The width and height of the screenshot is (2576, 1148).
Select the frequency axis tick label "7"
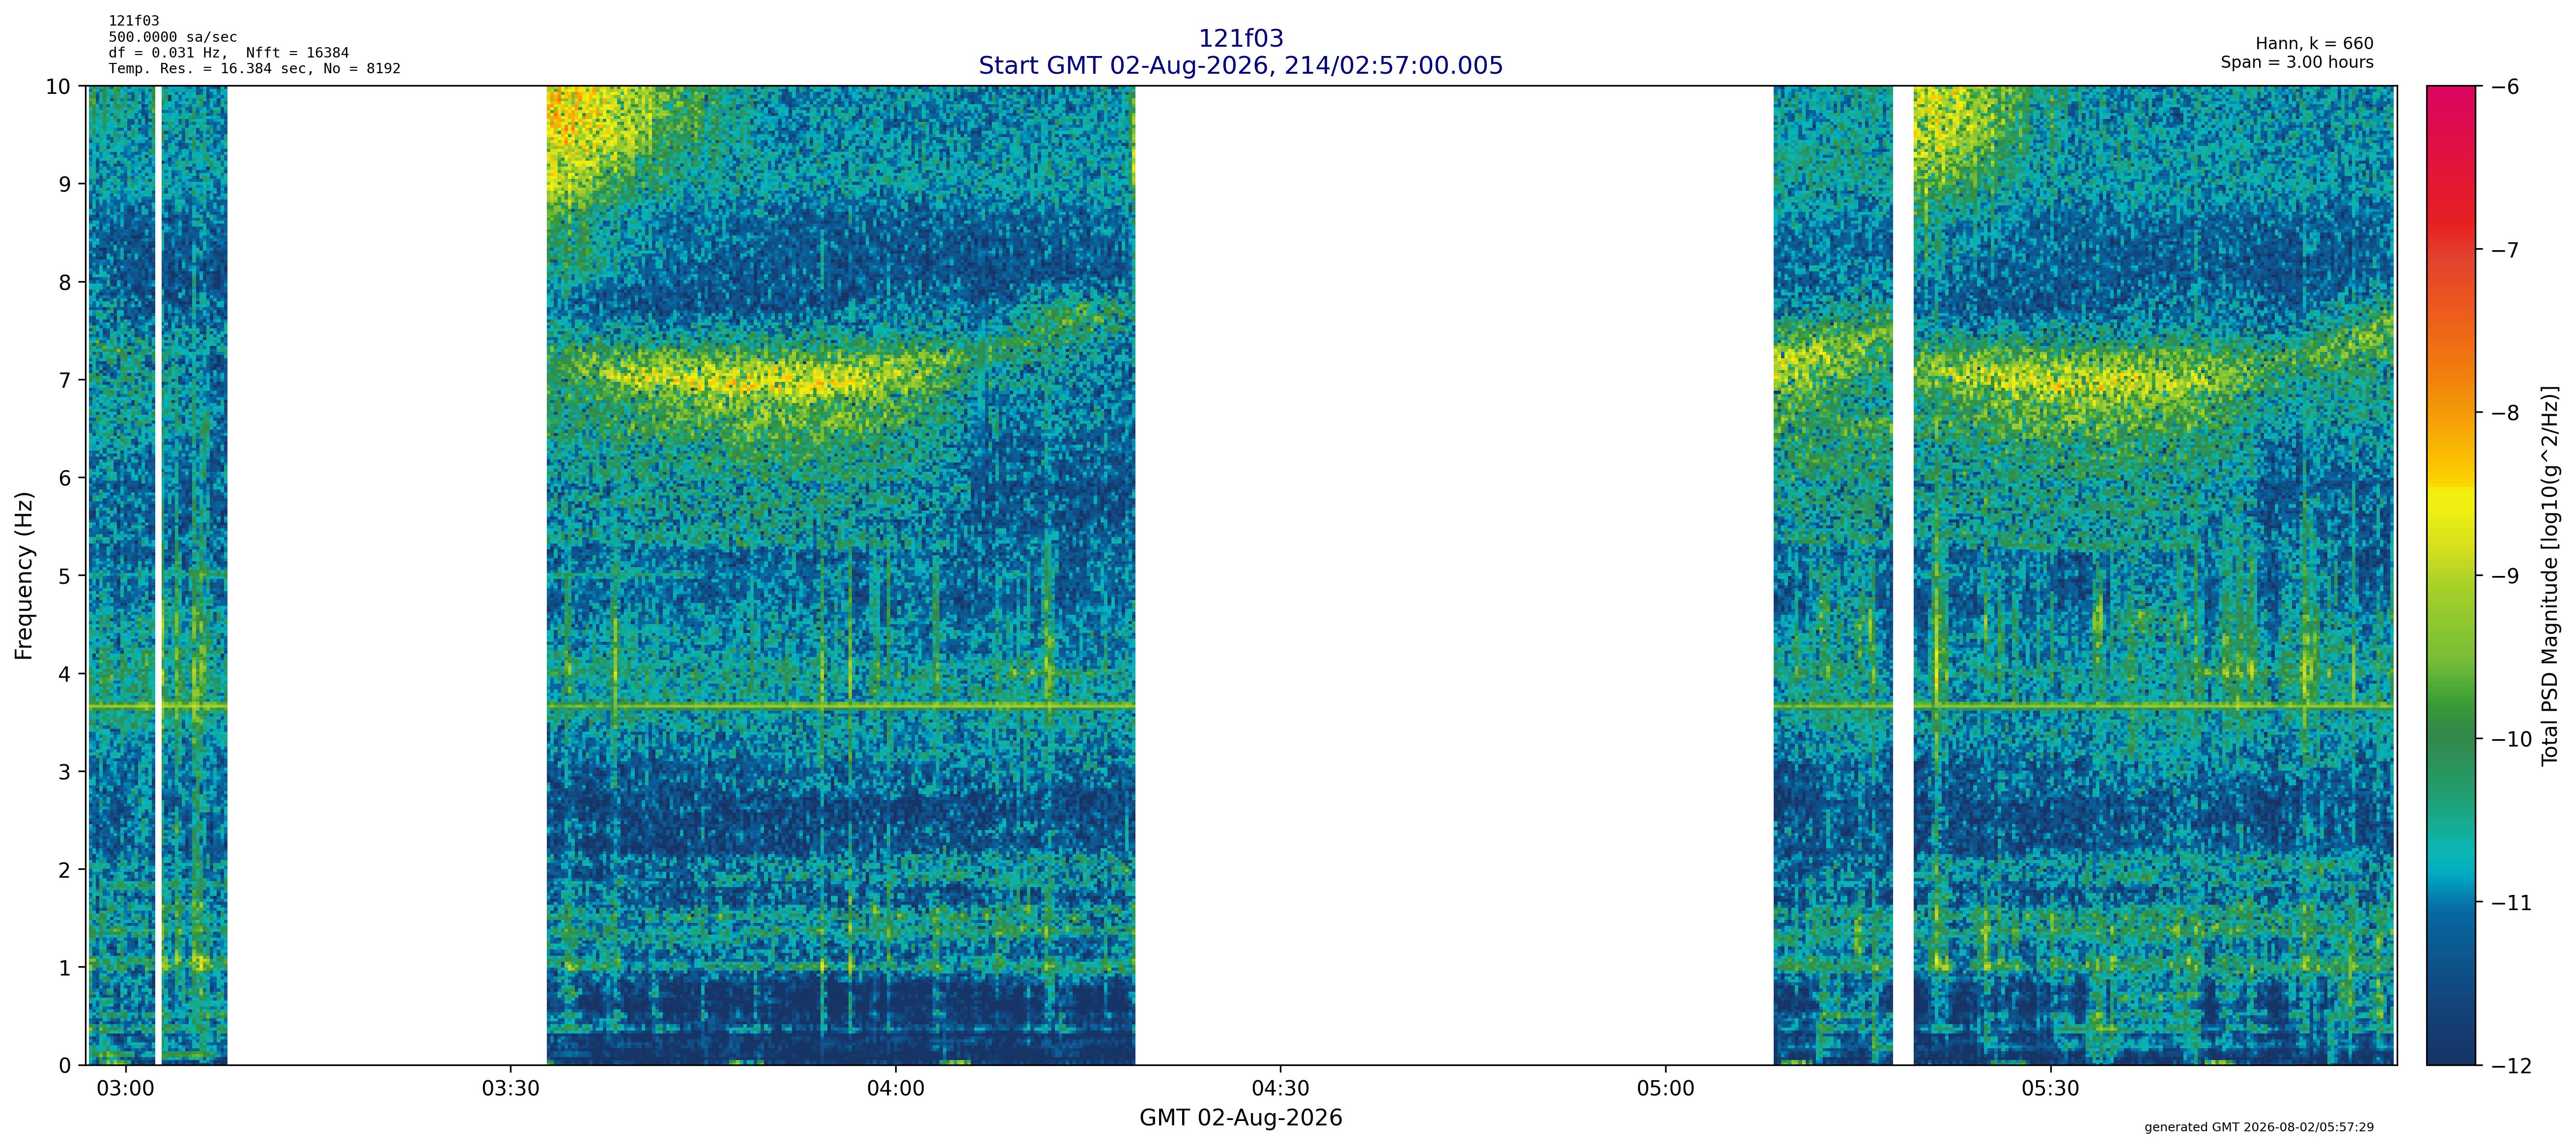65,380
